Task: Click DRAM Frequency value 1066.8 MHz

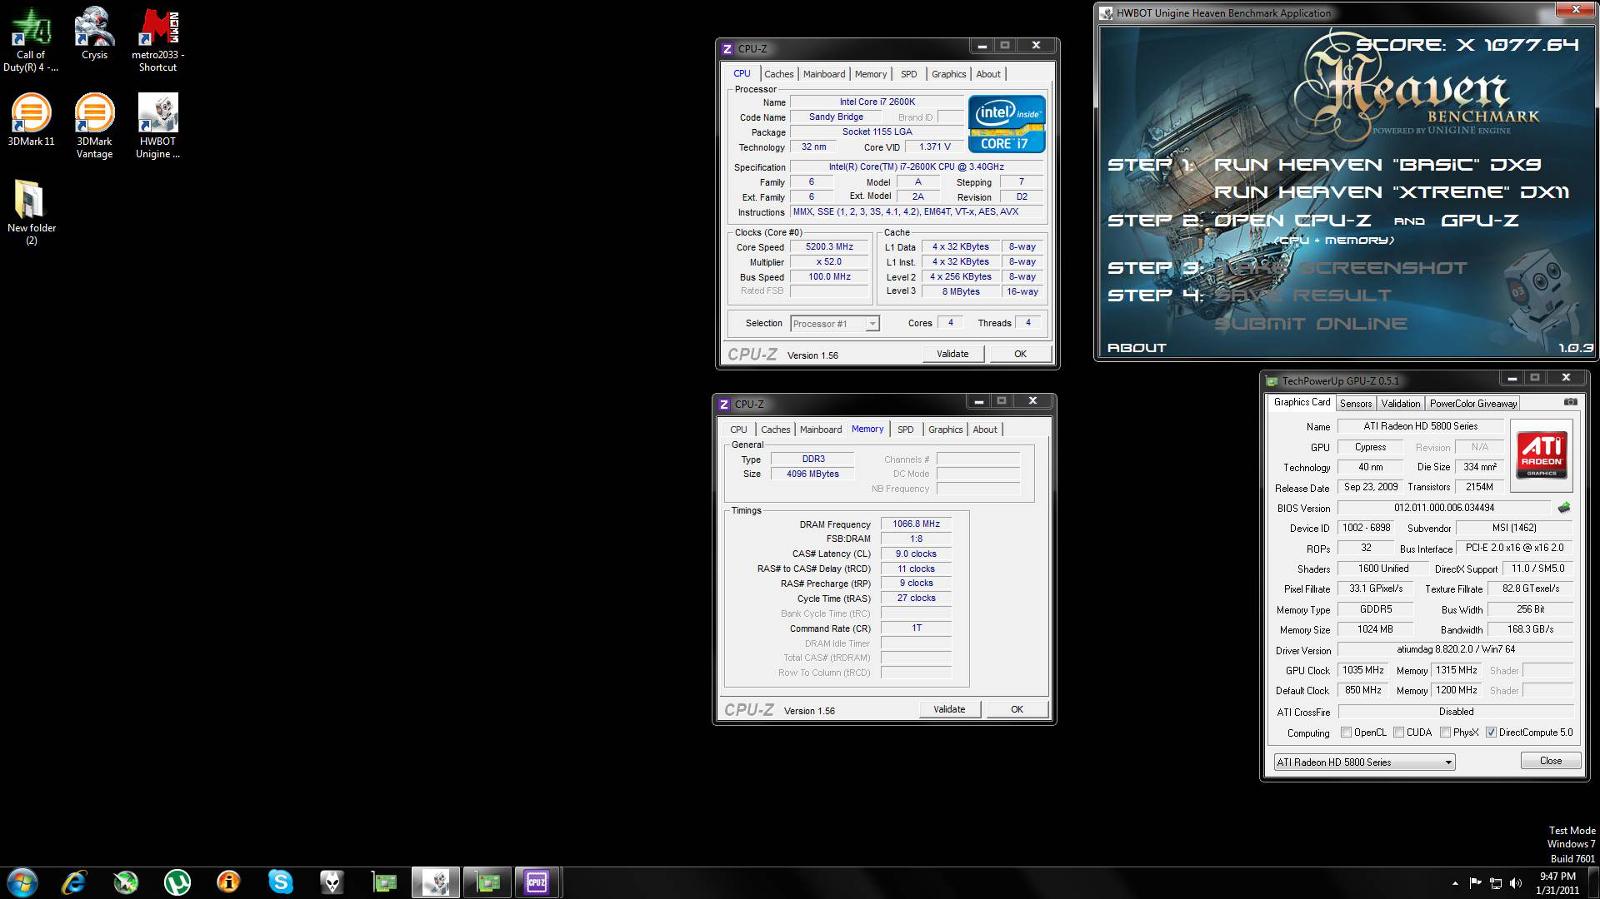Action: [916, 524]
